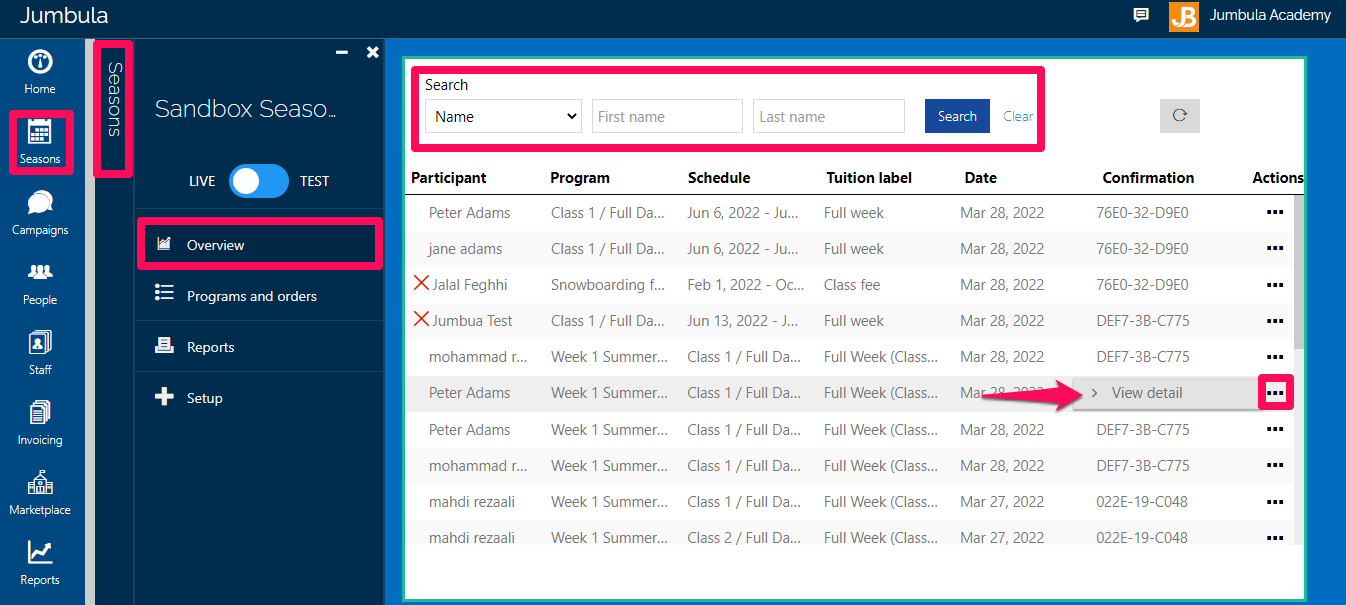Click the Snowboarding program cell
1346x605 pixels.
tap(608, 285)
